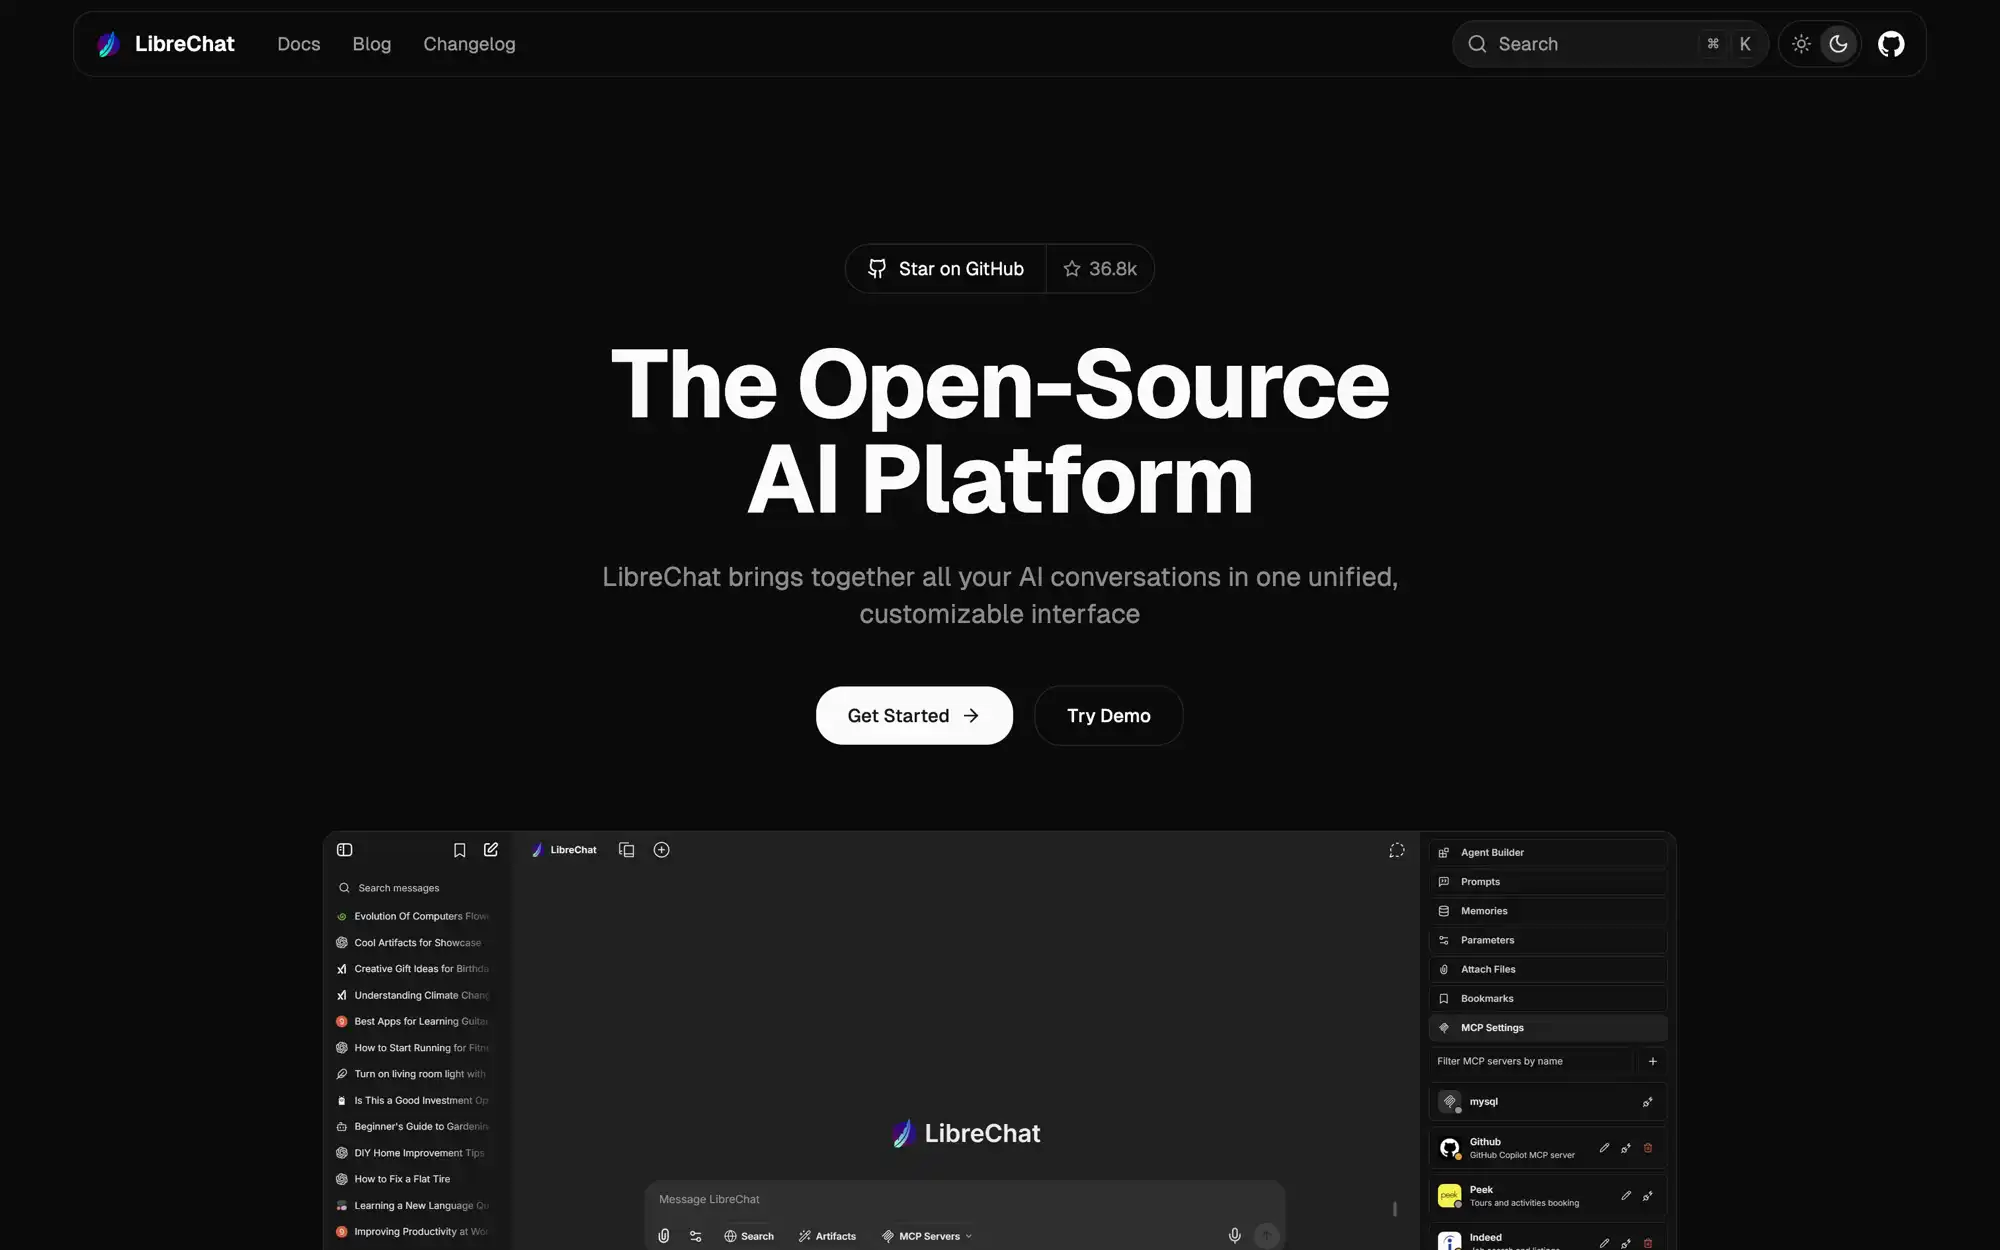Click the presets copy icon beside LibreChat

coord(627,850)
